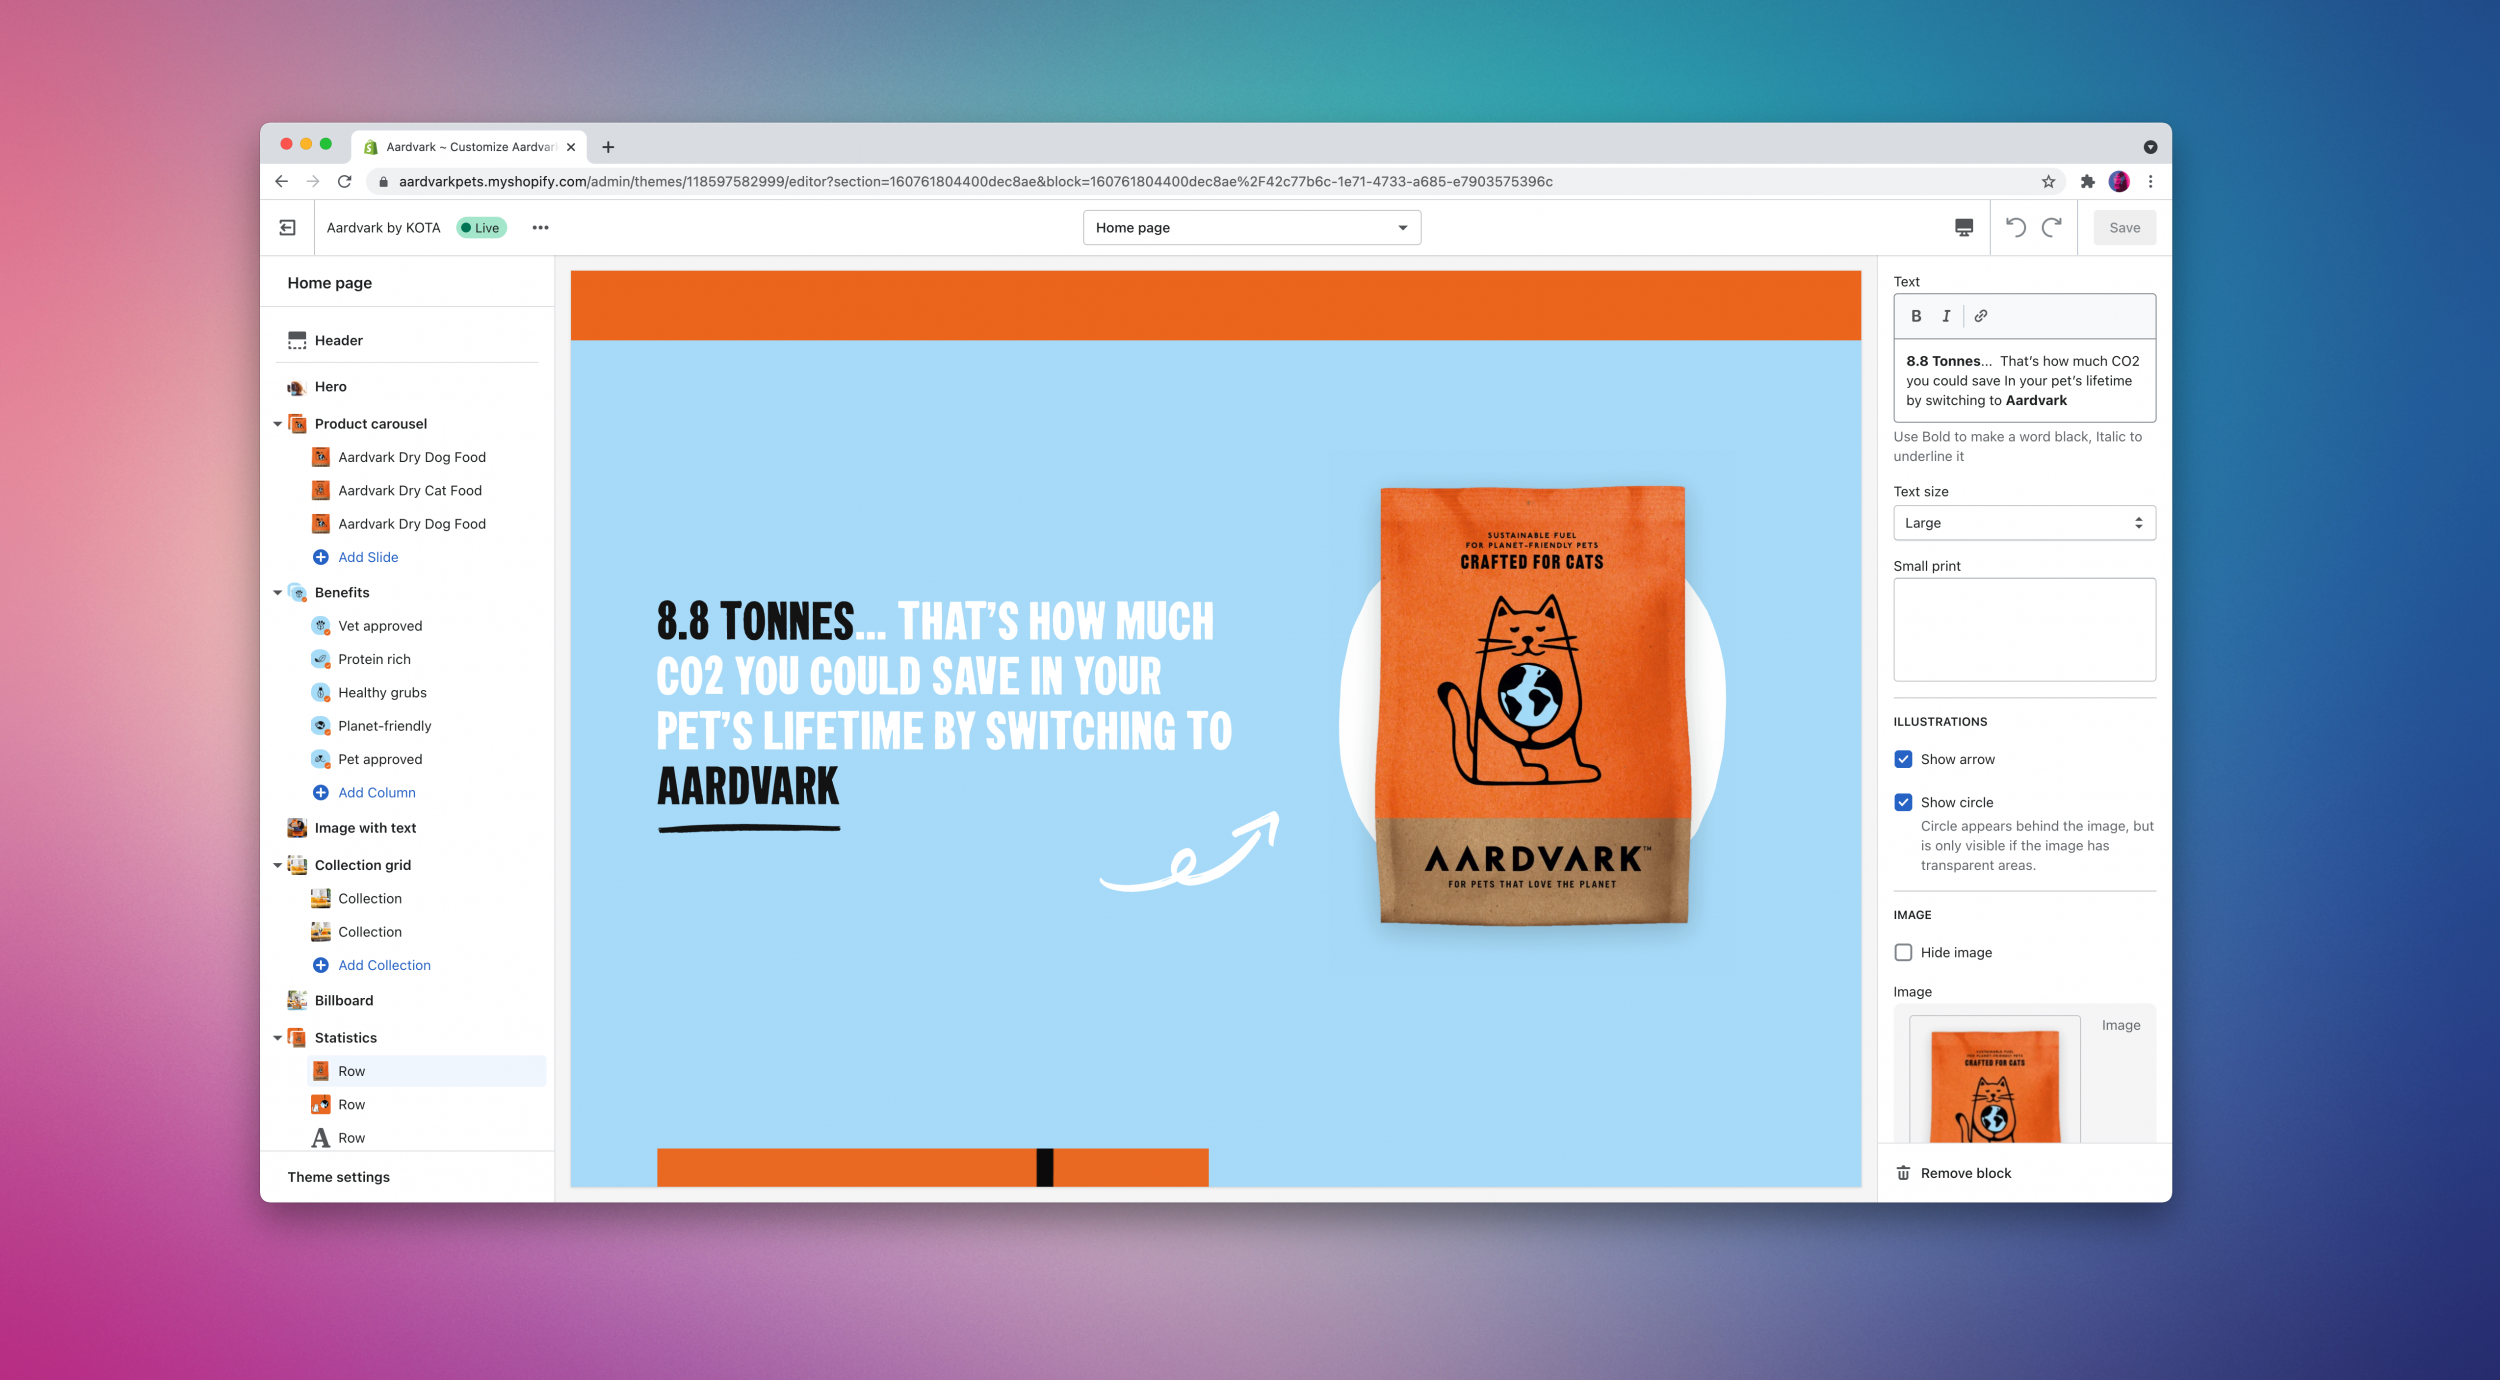Click the Chrome profile avatar

(2119, 182)
